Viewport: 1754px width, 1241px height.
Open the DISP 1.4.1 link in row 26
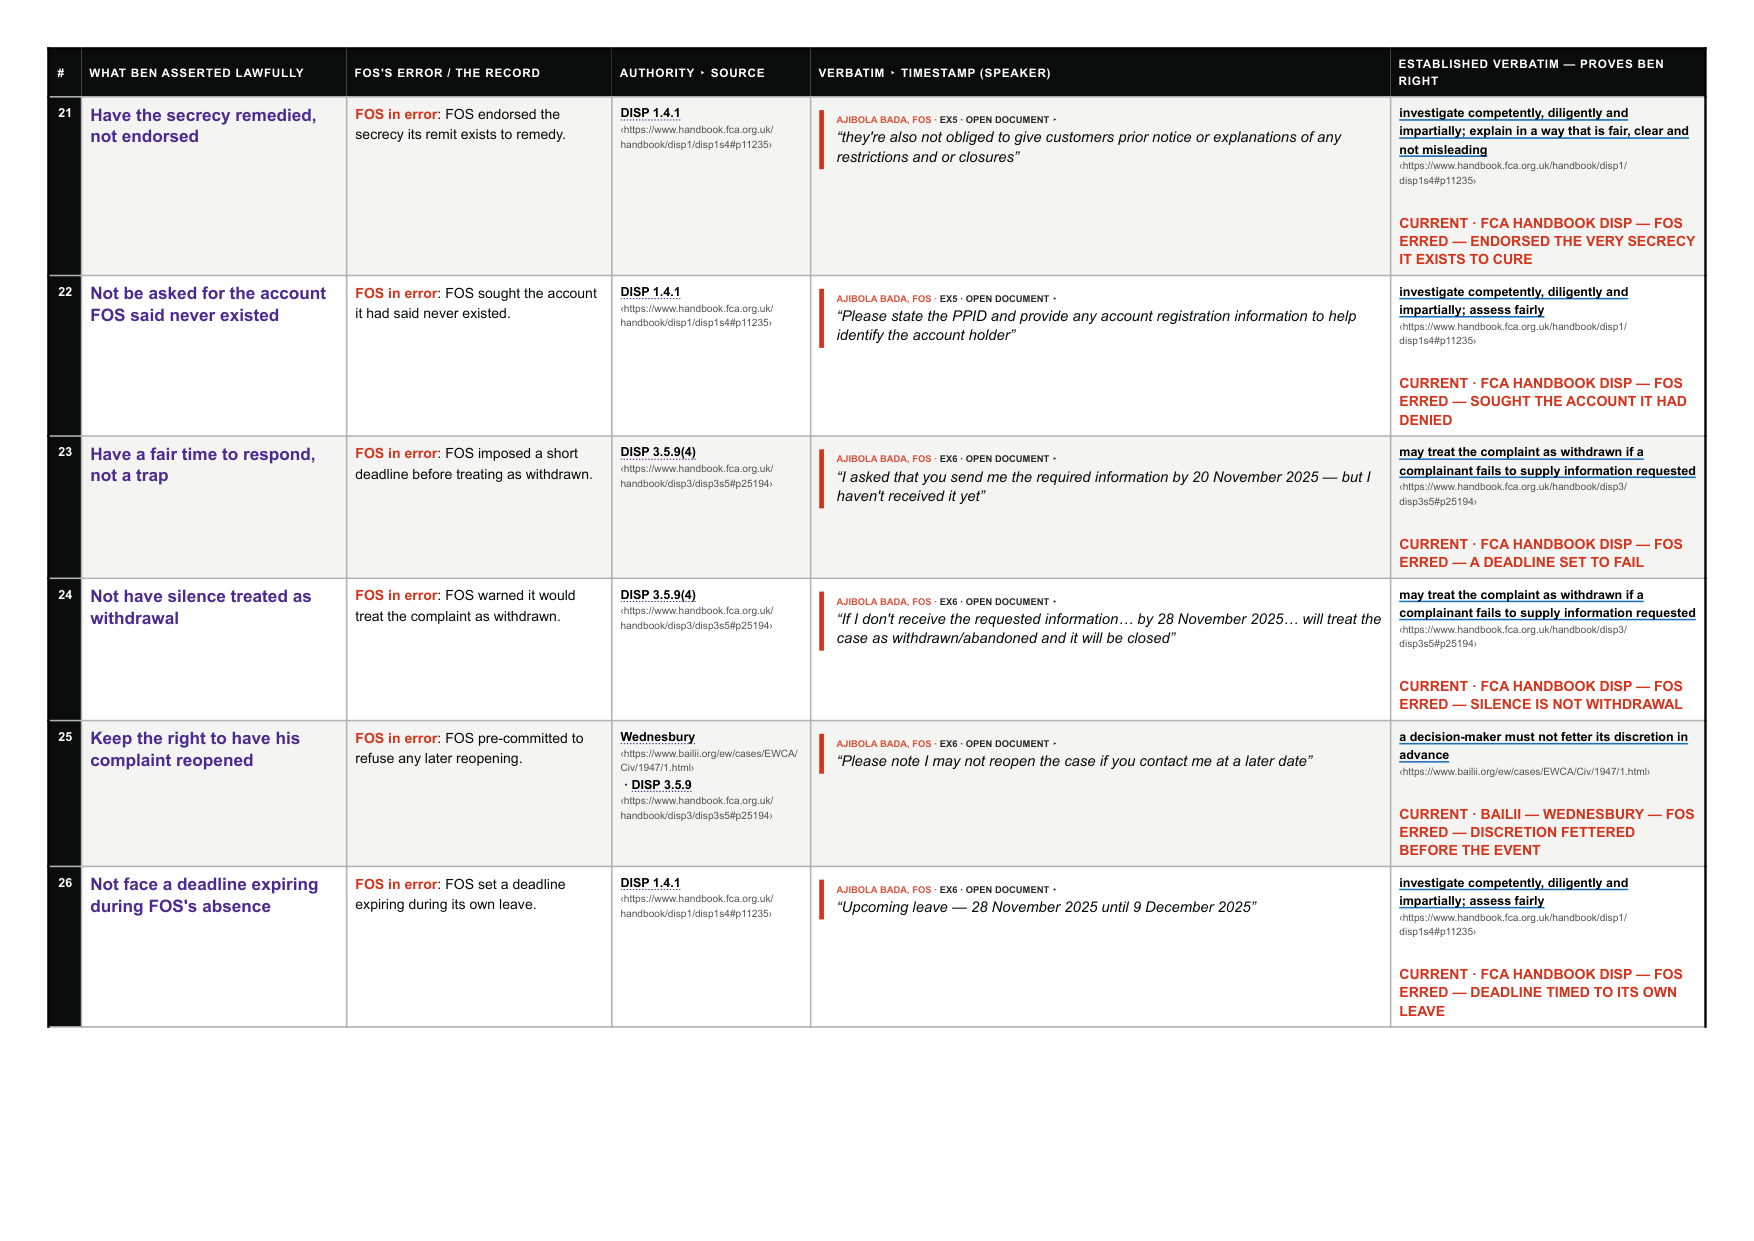(650, 883)
